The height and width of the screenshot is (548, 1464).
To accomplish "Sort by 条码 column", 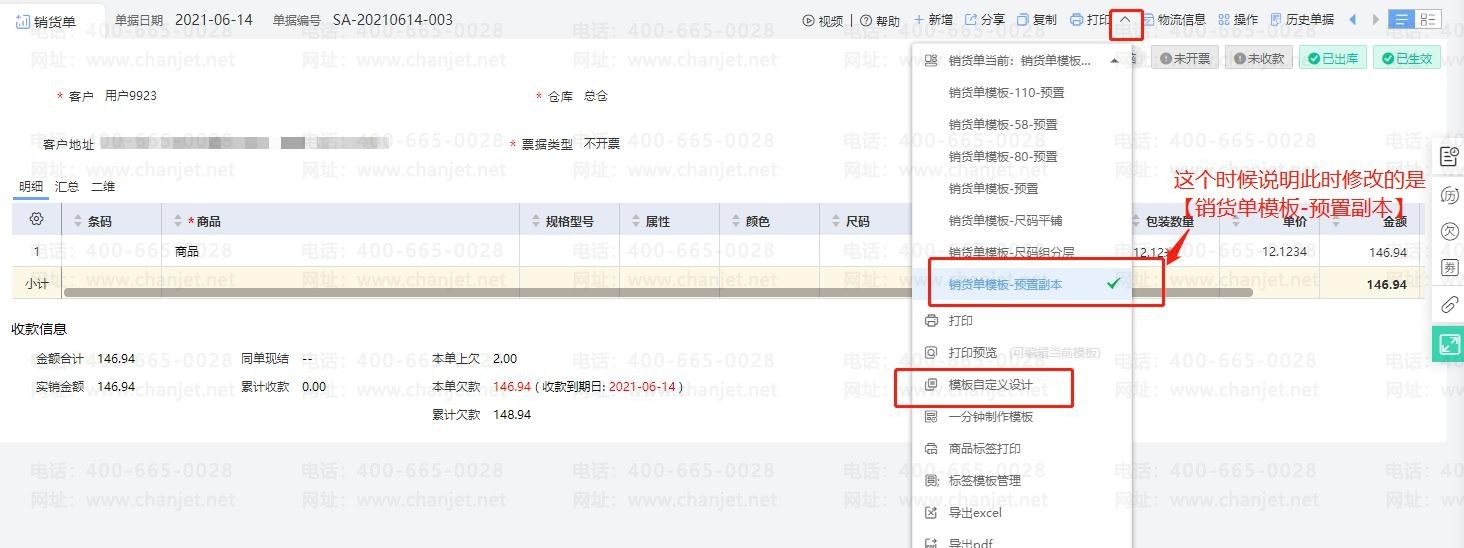I will tap(80, 221).
